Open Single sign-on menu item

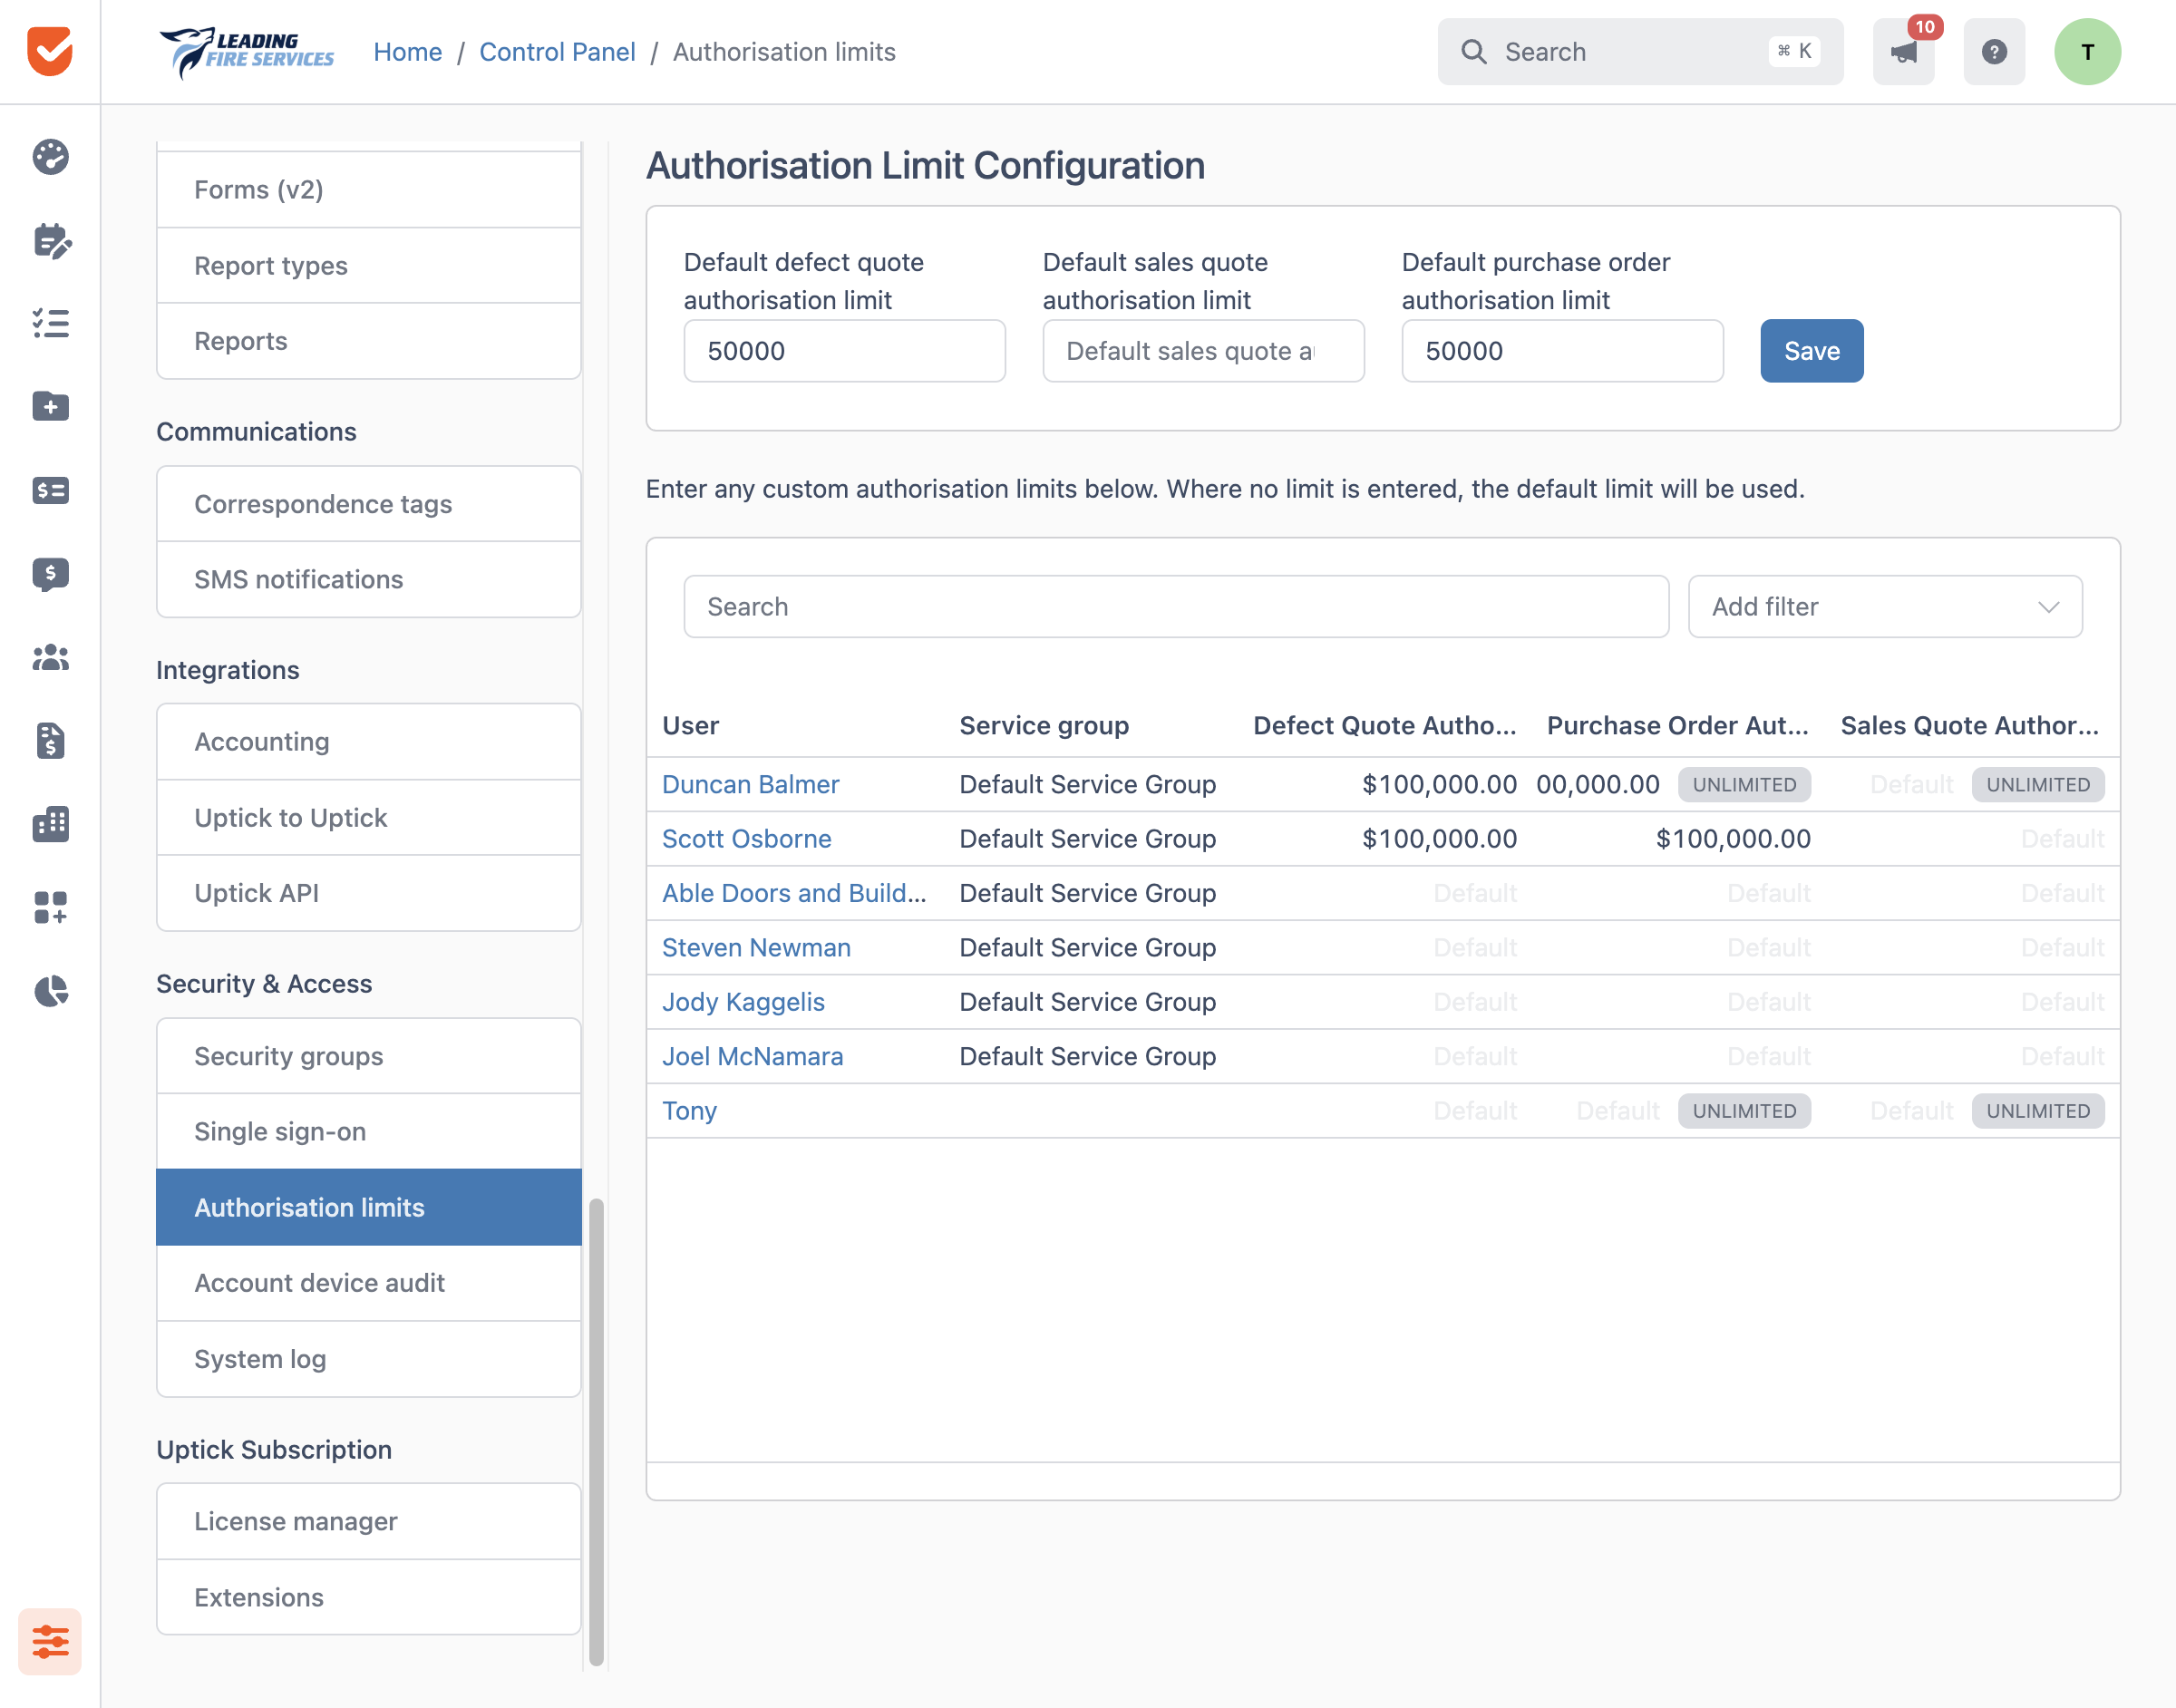pyautogui.click(x=369, y=1131)
